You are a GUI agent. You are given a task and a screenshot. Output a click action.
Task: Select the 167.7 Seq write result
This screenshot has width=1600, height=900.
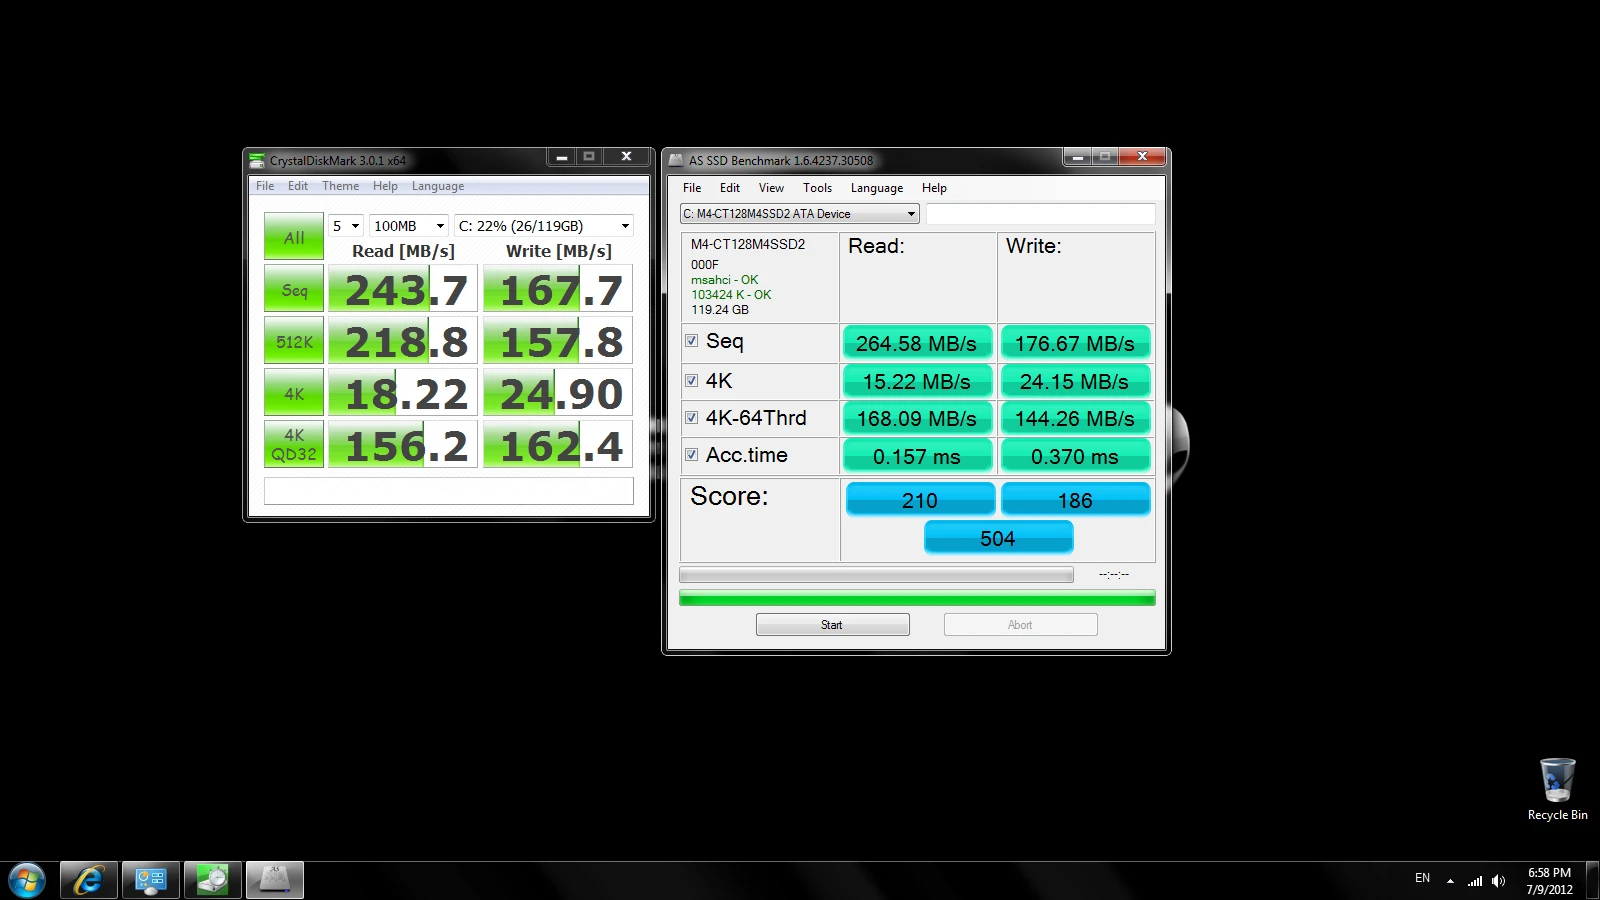[x=558, y=290]
